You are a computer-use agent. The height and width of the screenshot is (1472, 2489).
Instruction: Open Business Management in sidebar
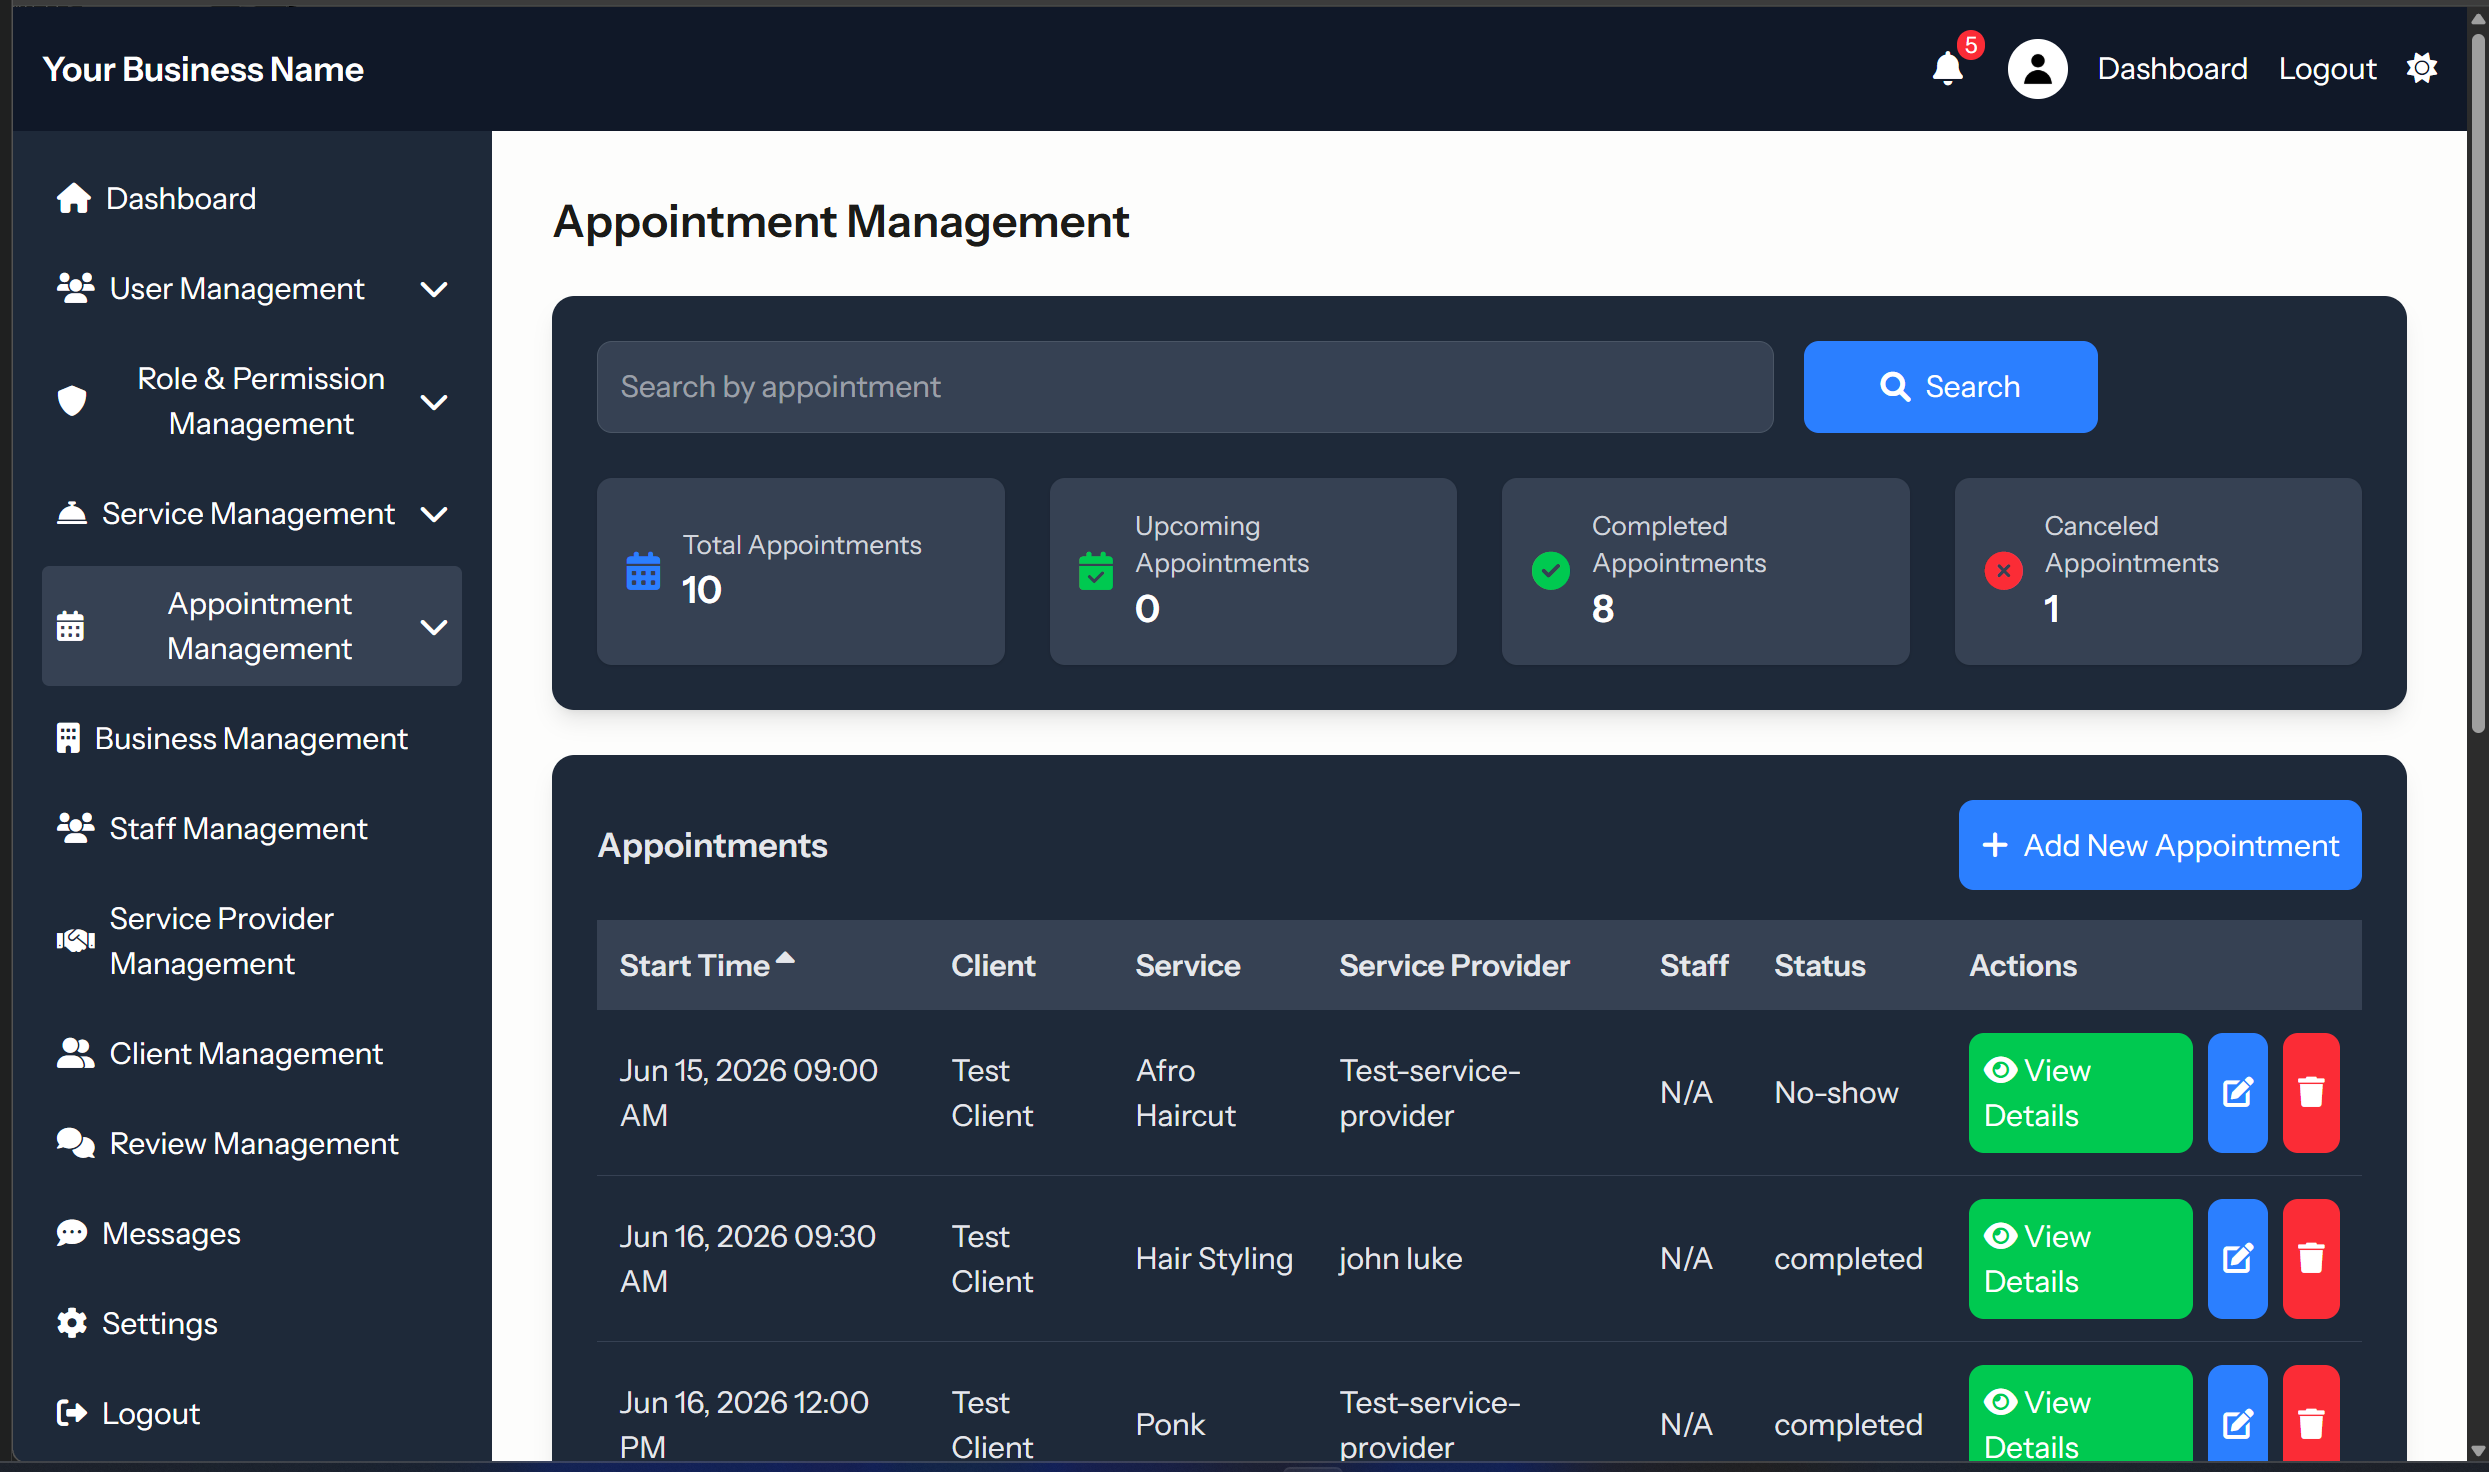coord(252,739)
